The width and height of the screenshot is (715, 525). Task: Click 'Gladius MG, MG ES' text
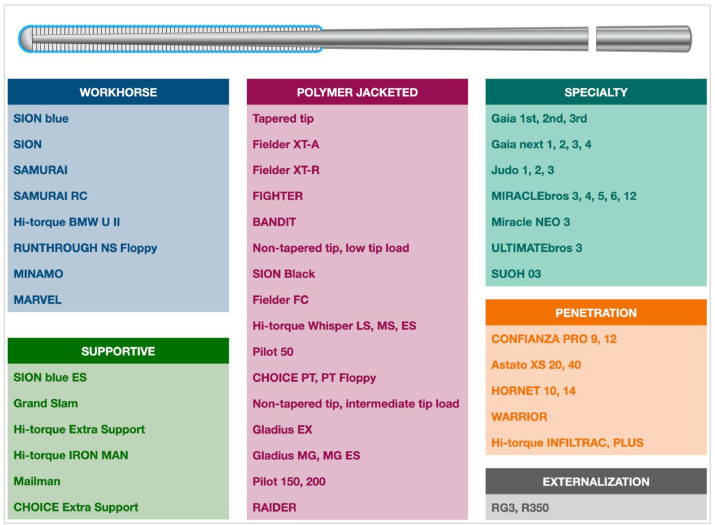pos(306,456)
